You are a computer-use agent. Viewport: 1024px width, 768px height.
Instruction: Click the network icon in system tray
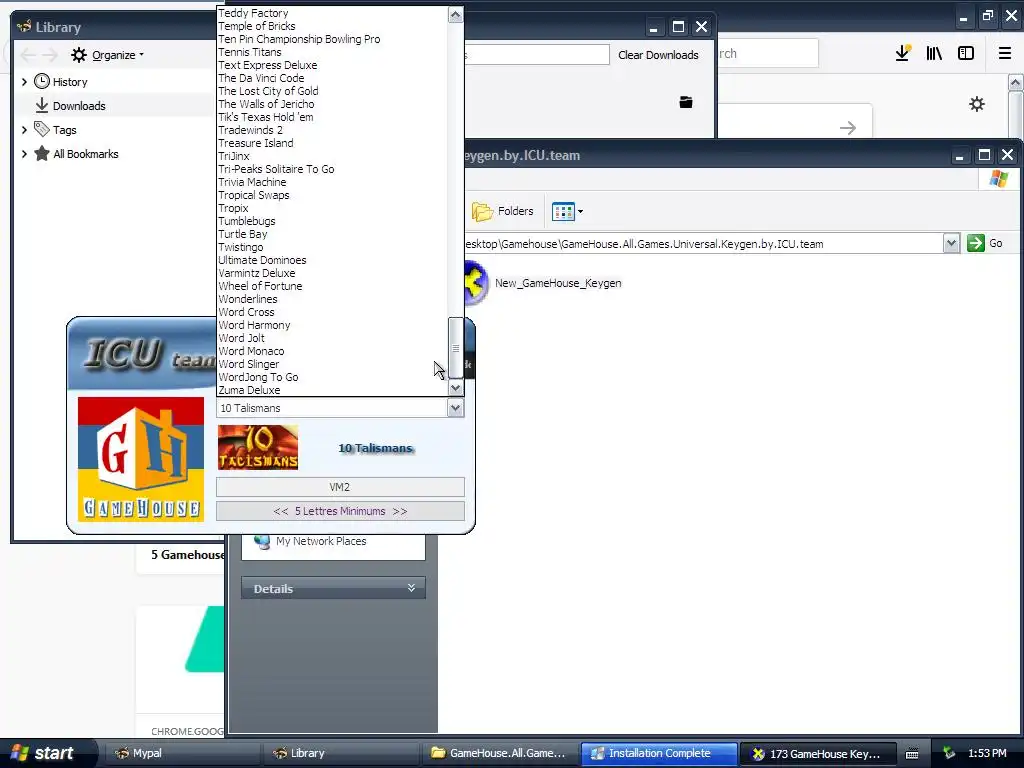point(949,753)
